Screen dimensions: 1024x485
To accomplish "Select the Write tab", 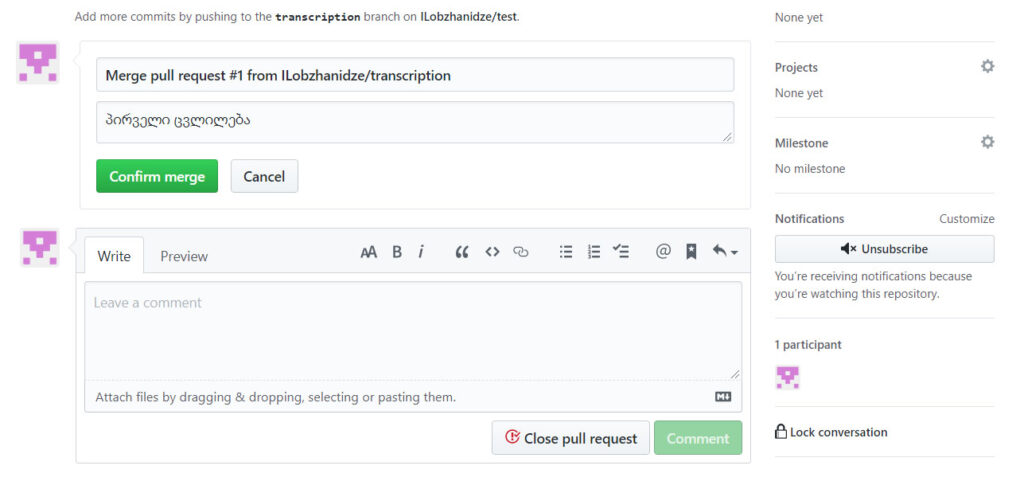I will pyautogui.click(x=114, y=256).
